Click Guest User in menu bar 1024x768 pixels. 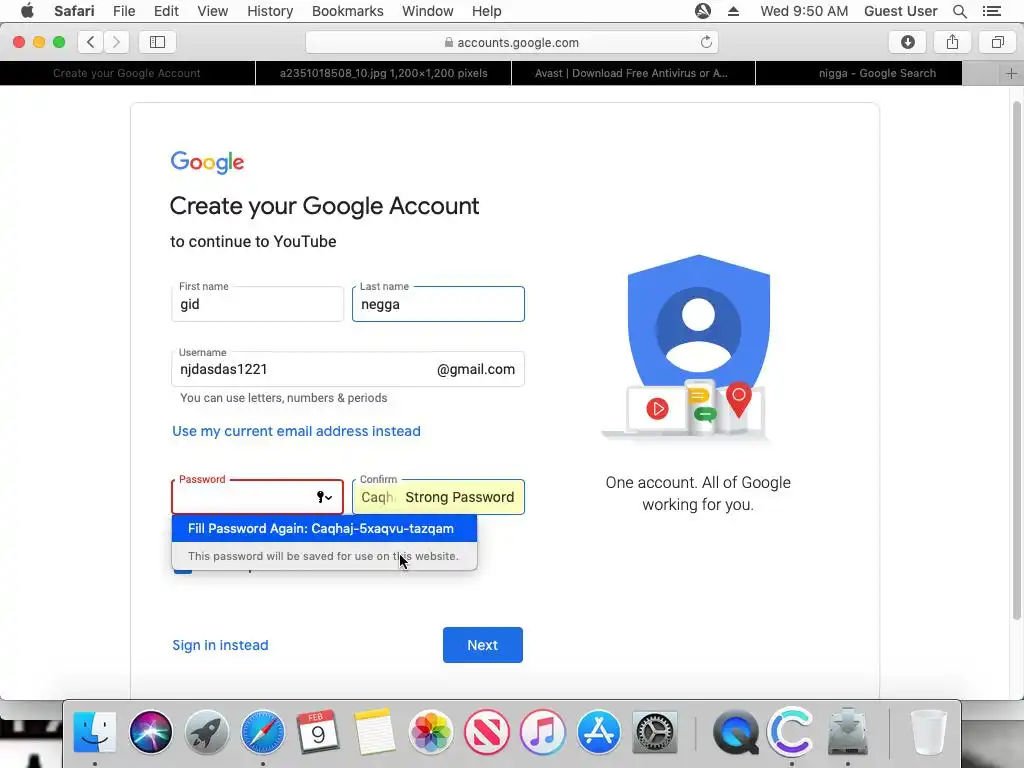click(900, 11)
